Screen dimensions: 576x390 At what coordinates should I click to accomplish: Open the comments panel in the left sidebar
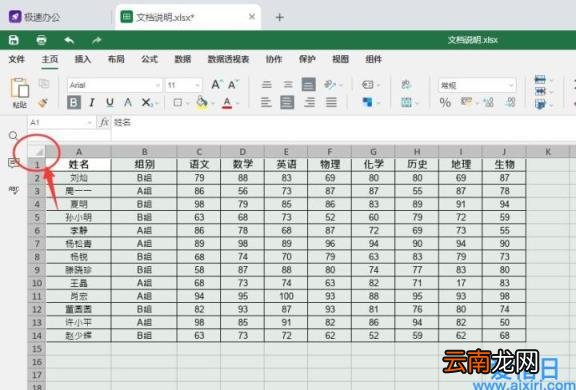point(13,162)
